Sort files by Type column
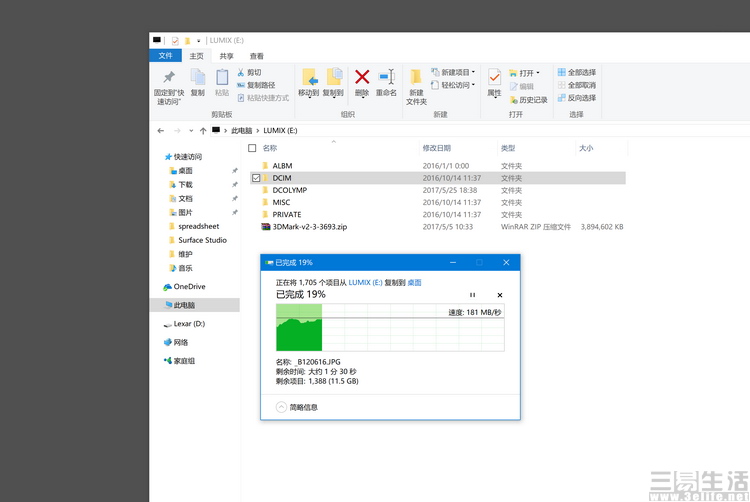 coord(508,148)
